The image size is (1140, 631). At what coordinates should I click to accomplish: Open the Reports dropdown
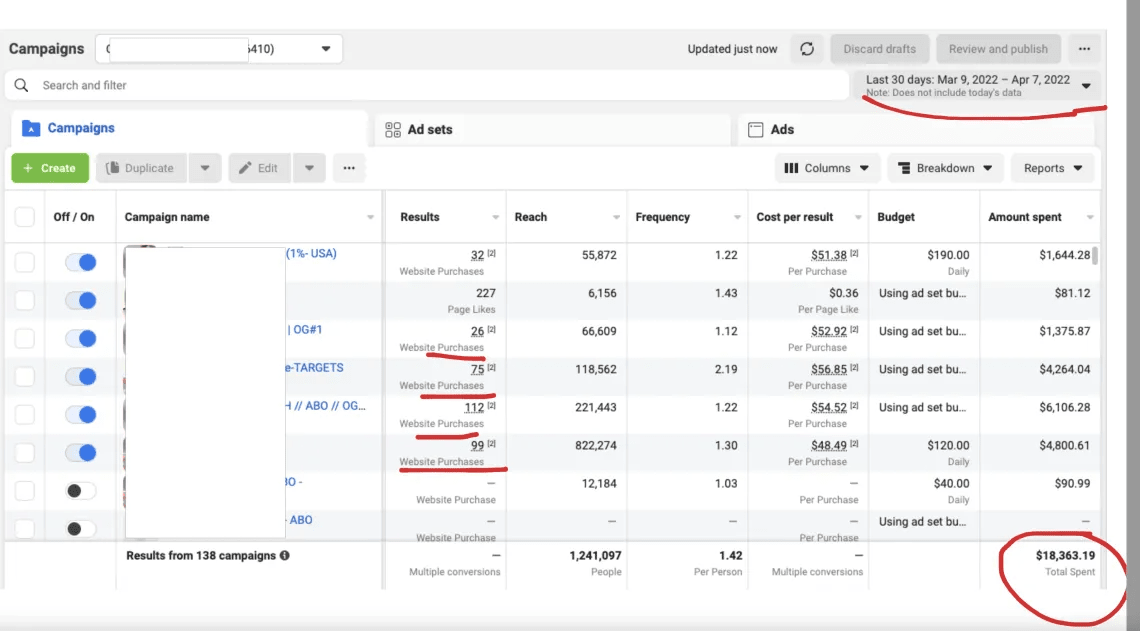coord(1053,168)
